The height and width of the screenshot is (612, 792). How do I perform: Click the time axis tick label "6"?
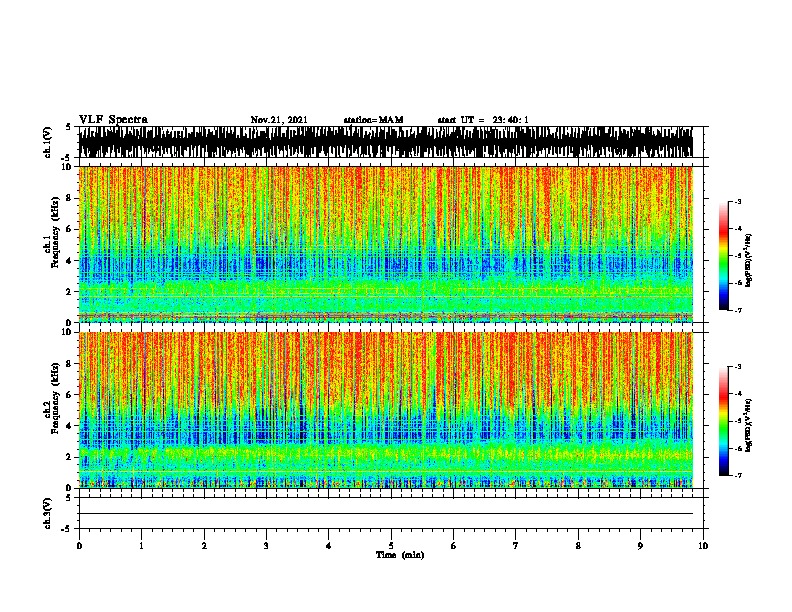coord(454,546)
